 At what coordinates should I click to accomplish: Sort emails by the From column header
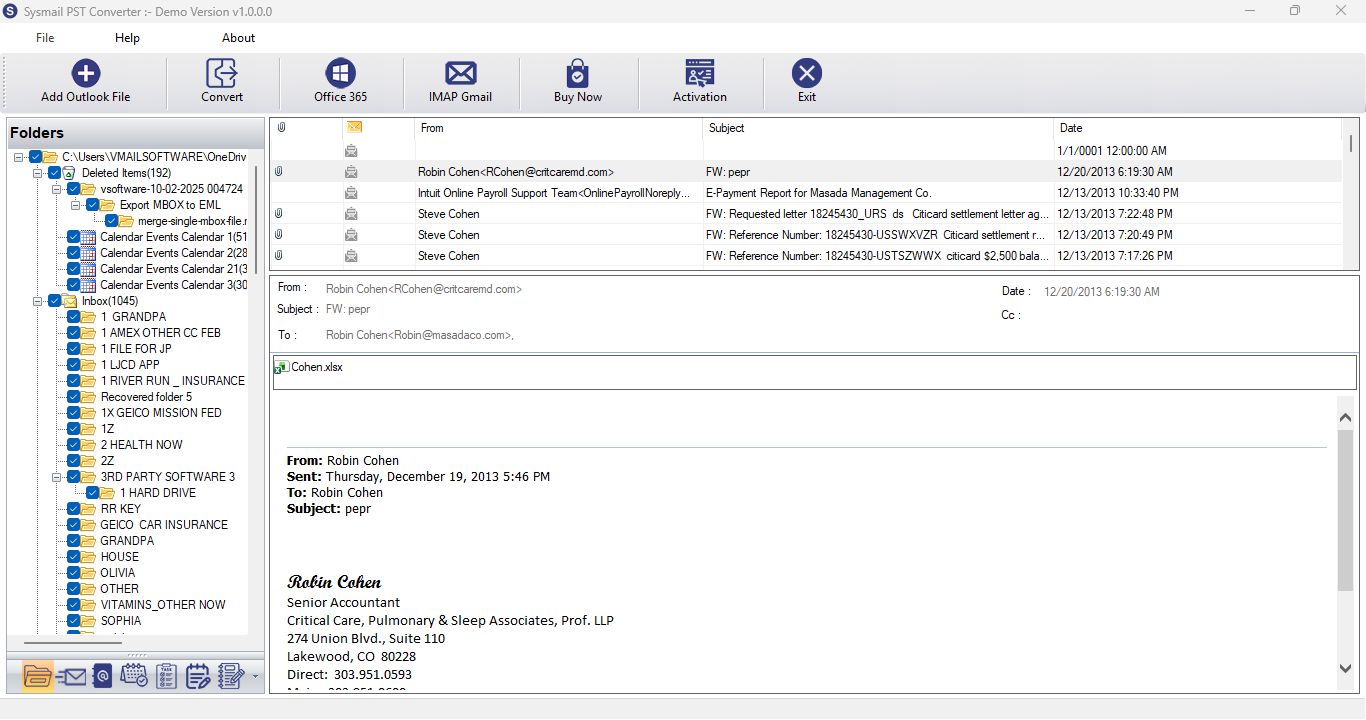pos(559,128)
